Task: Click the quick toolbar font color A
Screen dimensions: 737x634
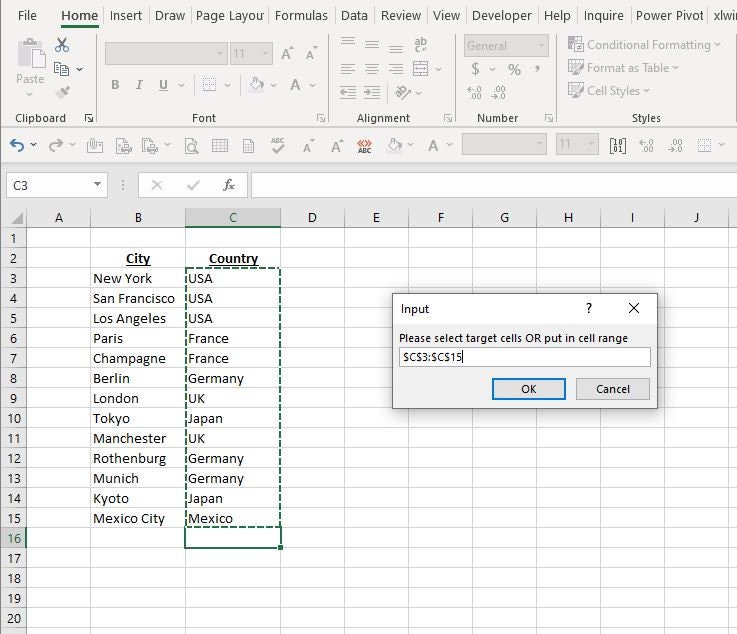Action: point(433,146)
